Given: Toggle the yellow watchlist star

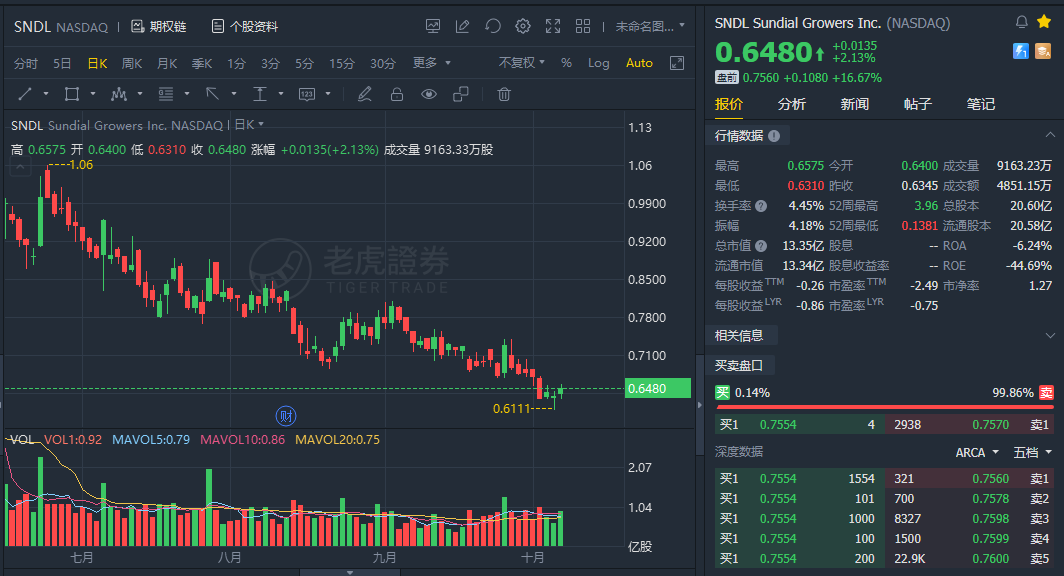Looking at the screenshot, I should tap(1044, 22).
